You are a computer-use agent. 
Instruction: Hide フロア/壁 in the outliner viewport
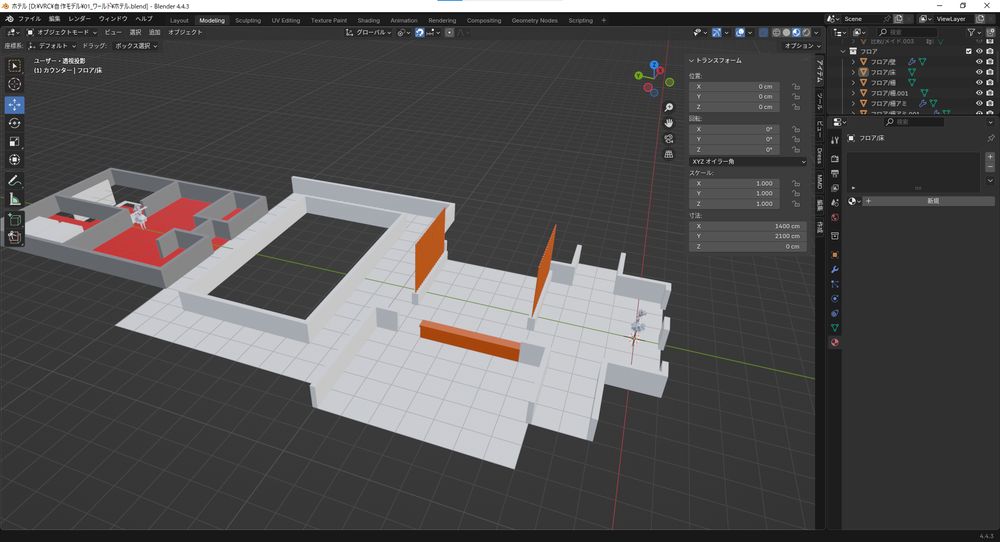click(x=979, y=61)
